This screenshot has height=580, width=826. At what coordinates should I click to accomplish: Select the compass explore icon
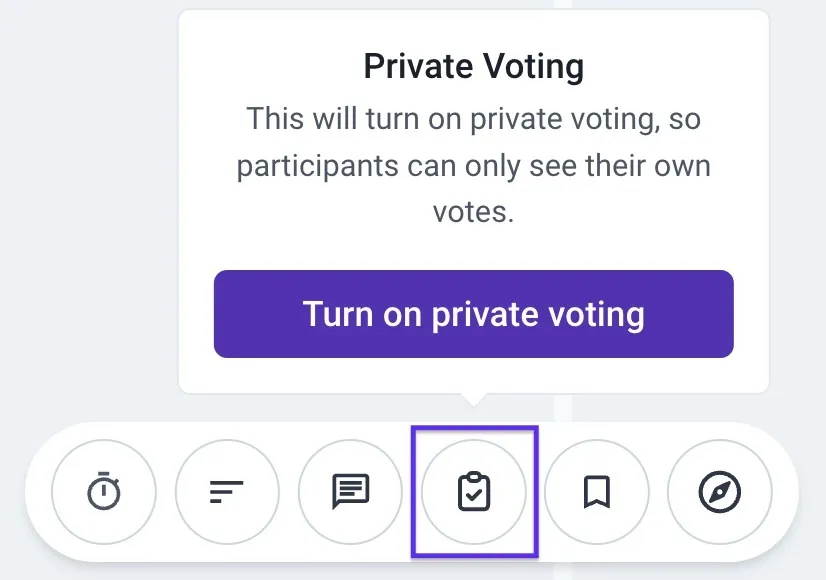(720, 492)
